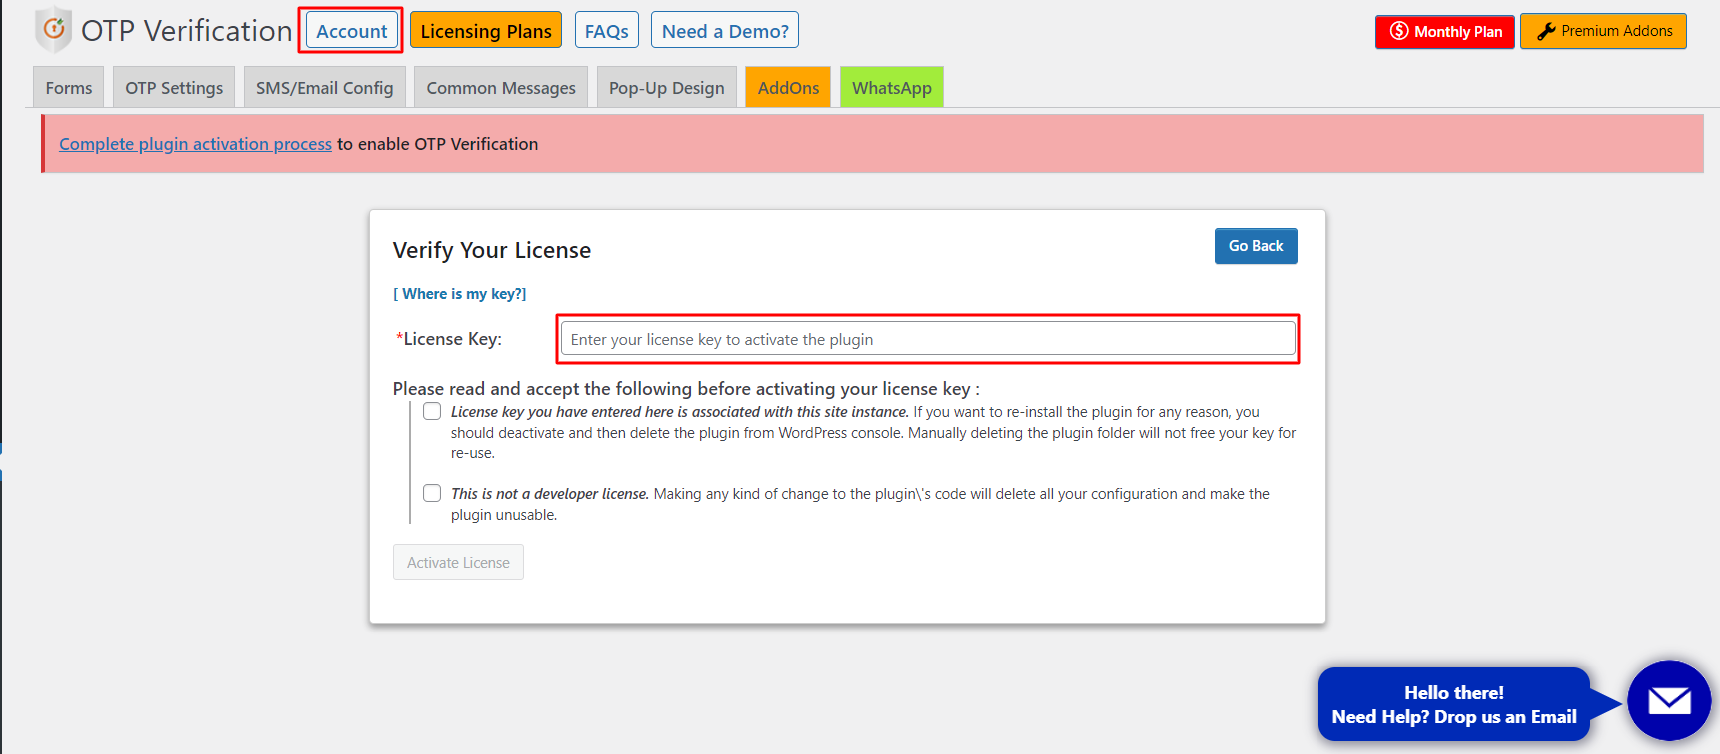Focus the License Key input field
This screenshot has height=754, width=1720.
(x=928, y=339)
